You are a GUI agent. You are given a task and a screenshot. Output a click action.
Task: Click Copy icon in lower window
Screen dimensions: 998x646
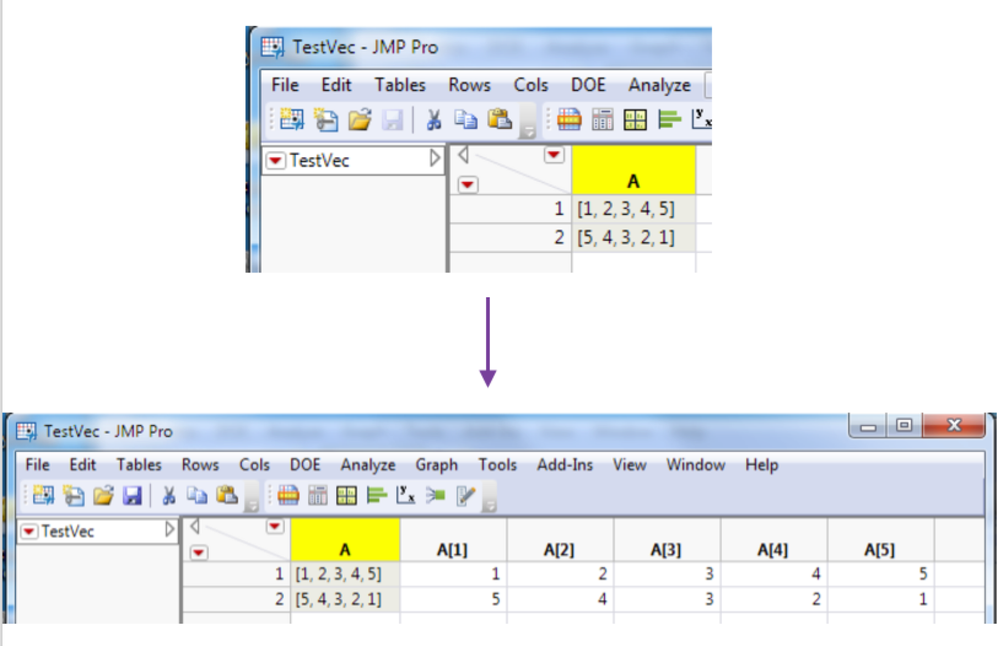tap(197, 495)
